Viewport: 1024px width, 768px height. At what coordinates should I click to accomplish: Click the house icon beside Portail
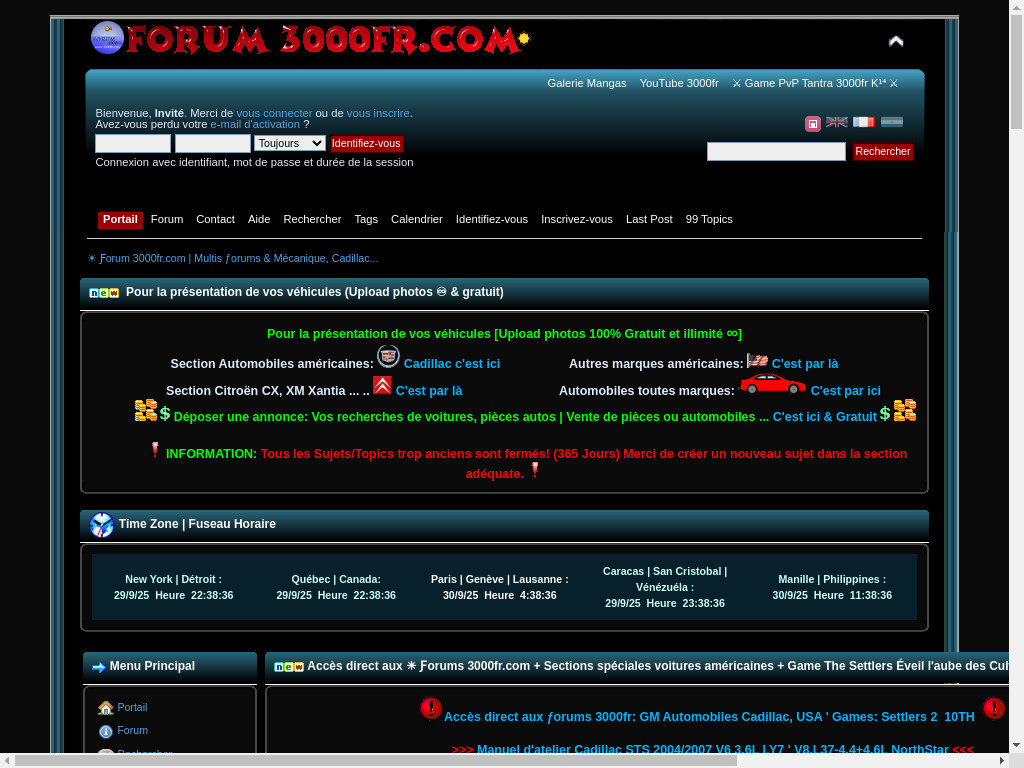coord(105,708)
